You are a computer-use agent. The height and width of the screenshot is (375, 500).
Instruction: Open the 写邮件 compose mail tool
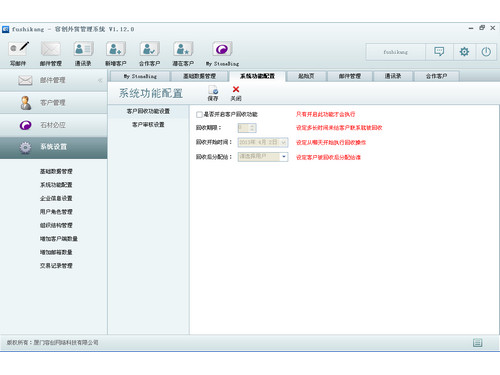point(18,53)
